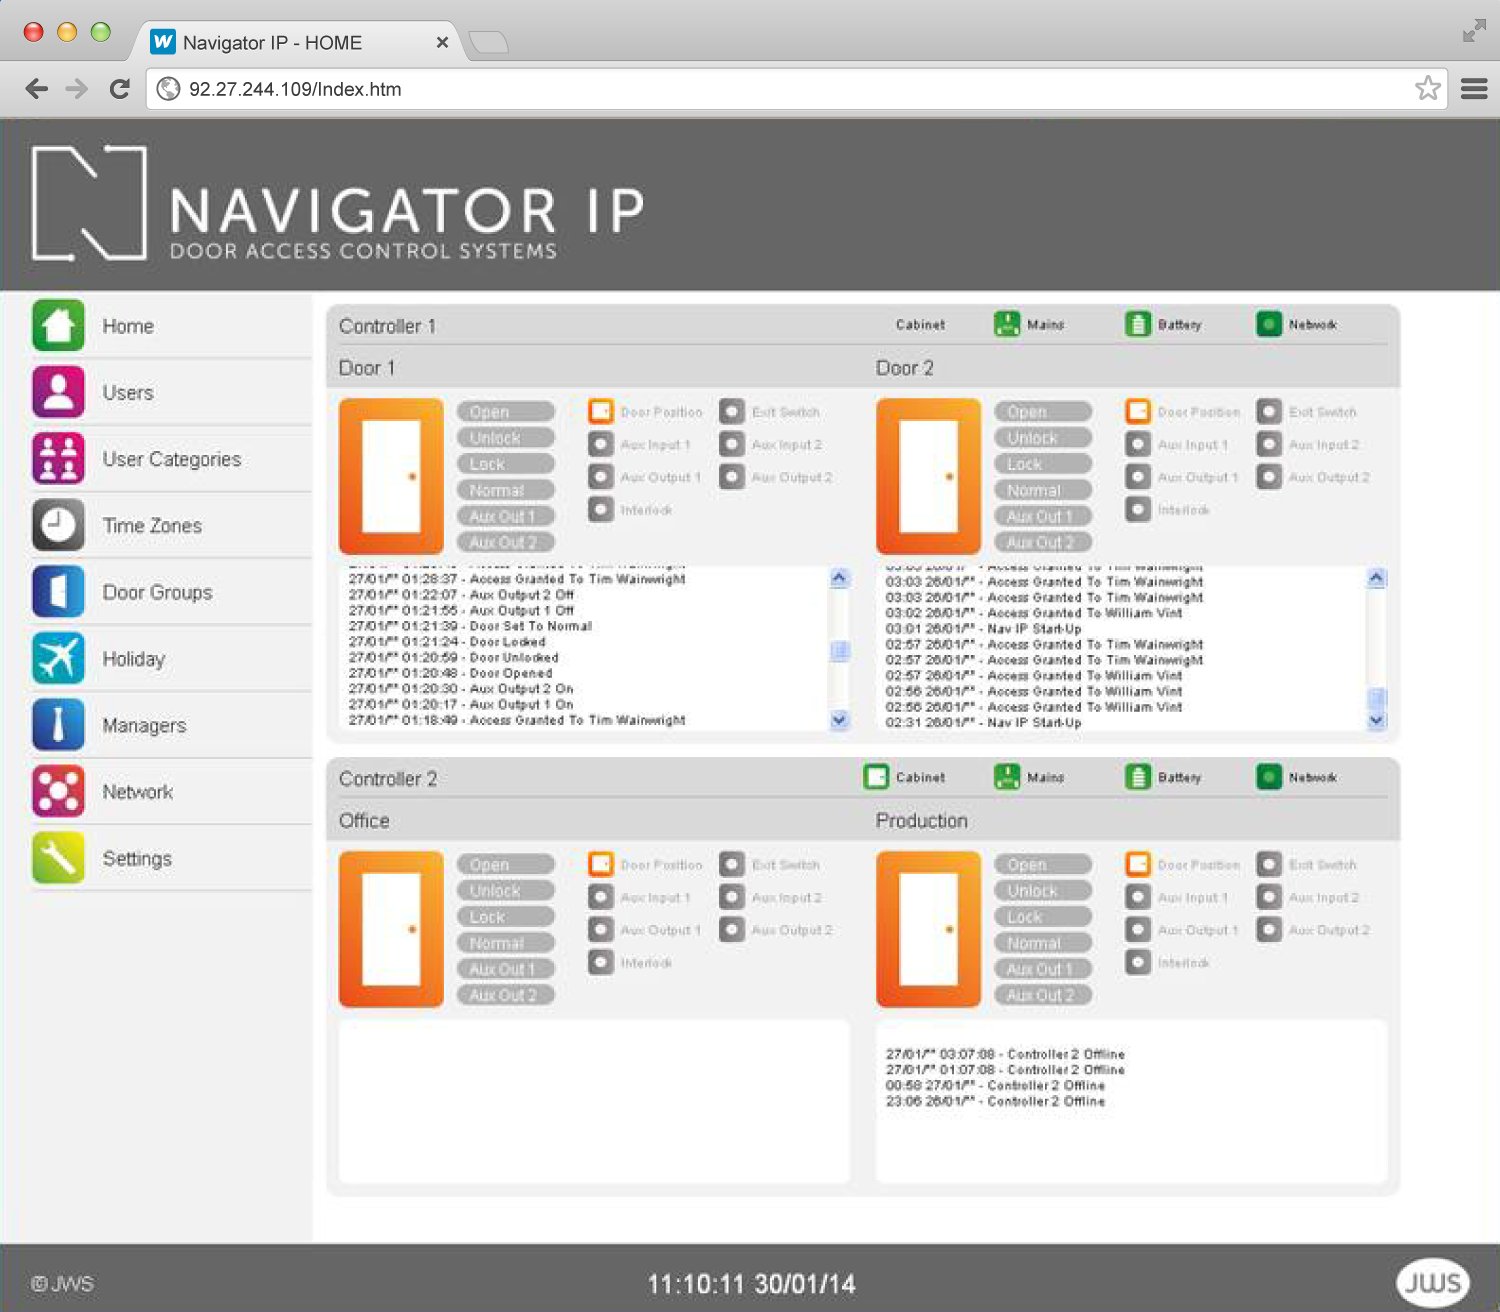Click the browser address bar
This screenshot has height=1312, width=1500.
[x=796, y=89]
